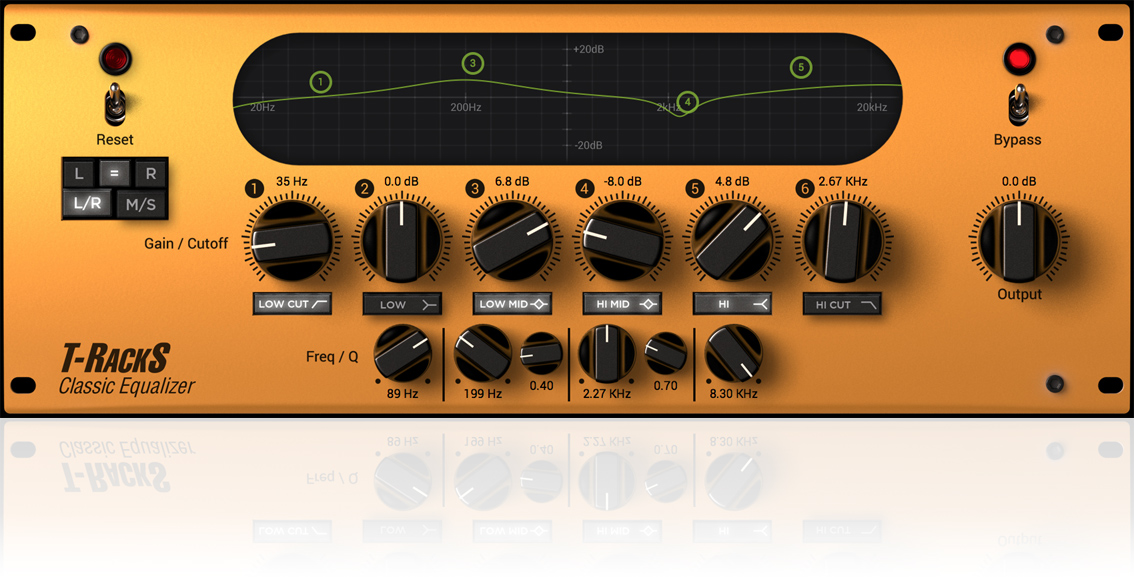1134x580 pixels.
Task: Select the LOW CUT filter band
Action: coord(291,303)
